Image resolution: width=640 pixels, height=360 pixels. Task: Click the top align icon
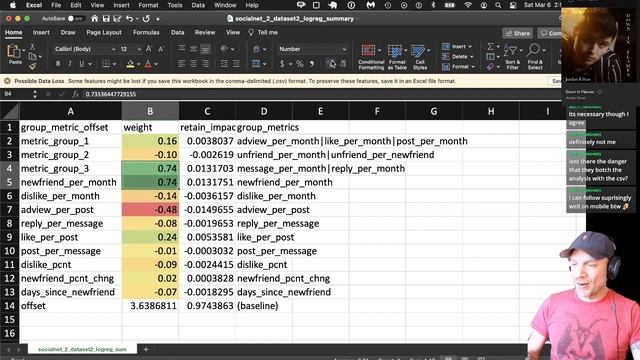(x=182, y=49)
